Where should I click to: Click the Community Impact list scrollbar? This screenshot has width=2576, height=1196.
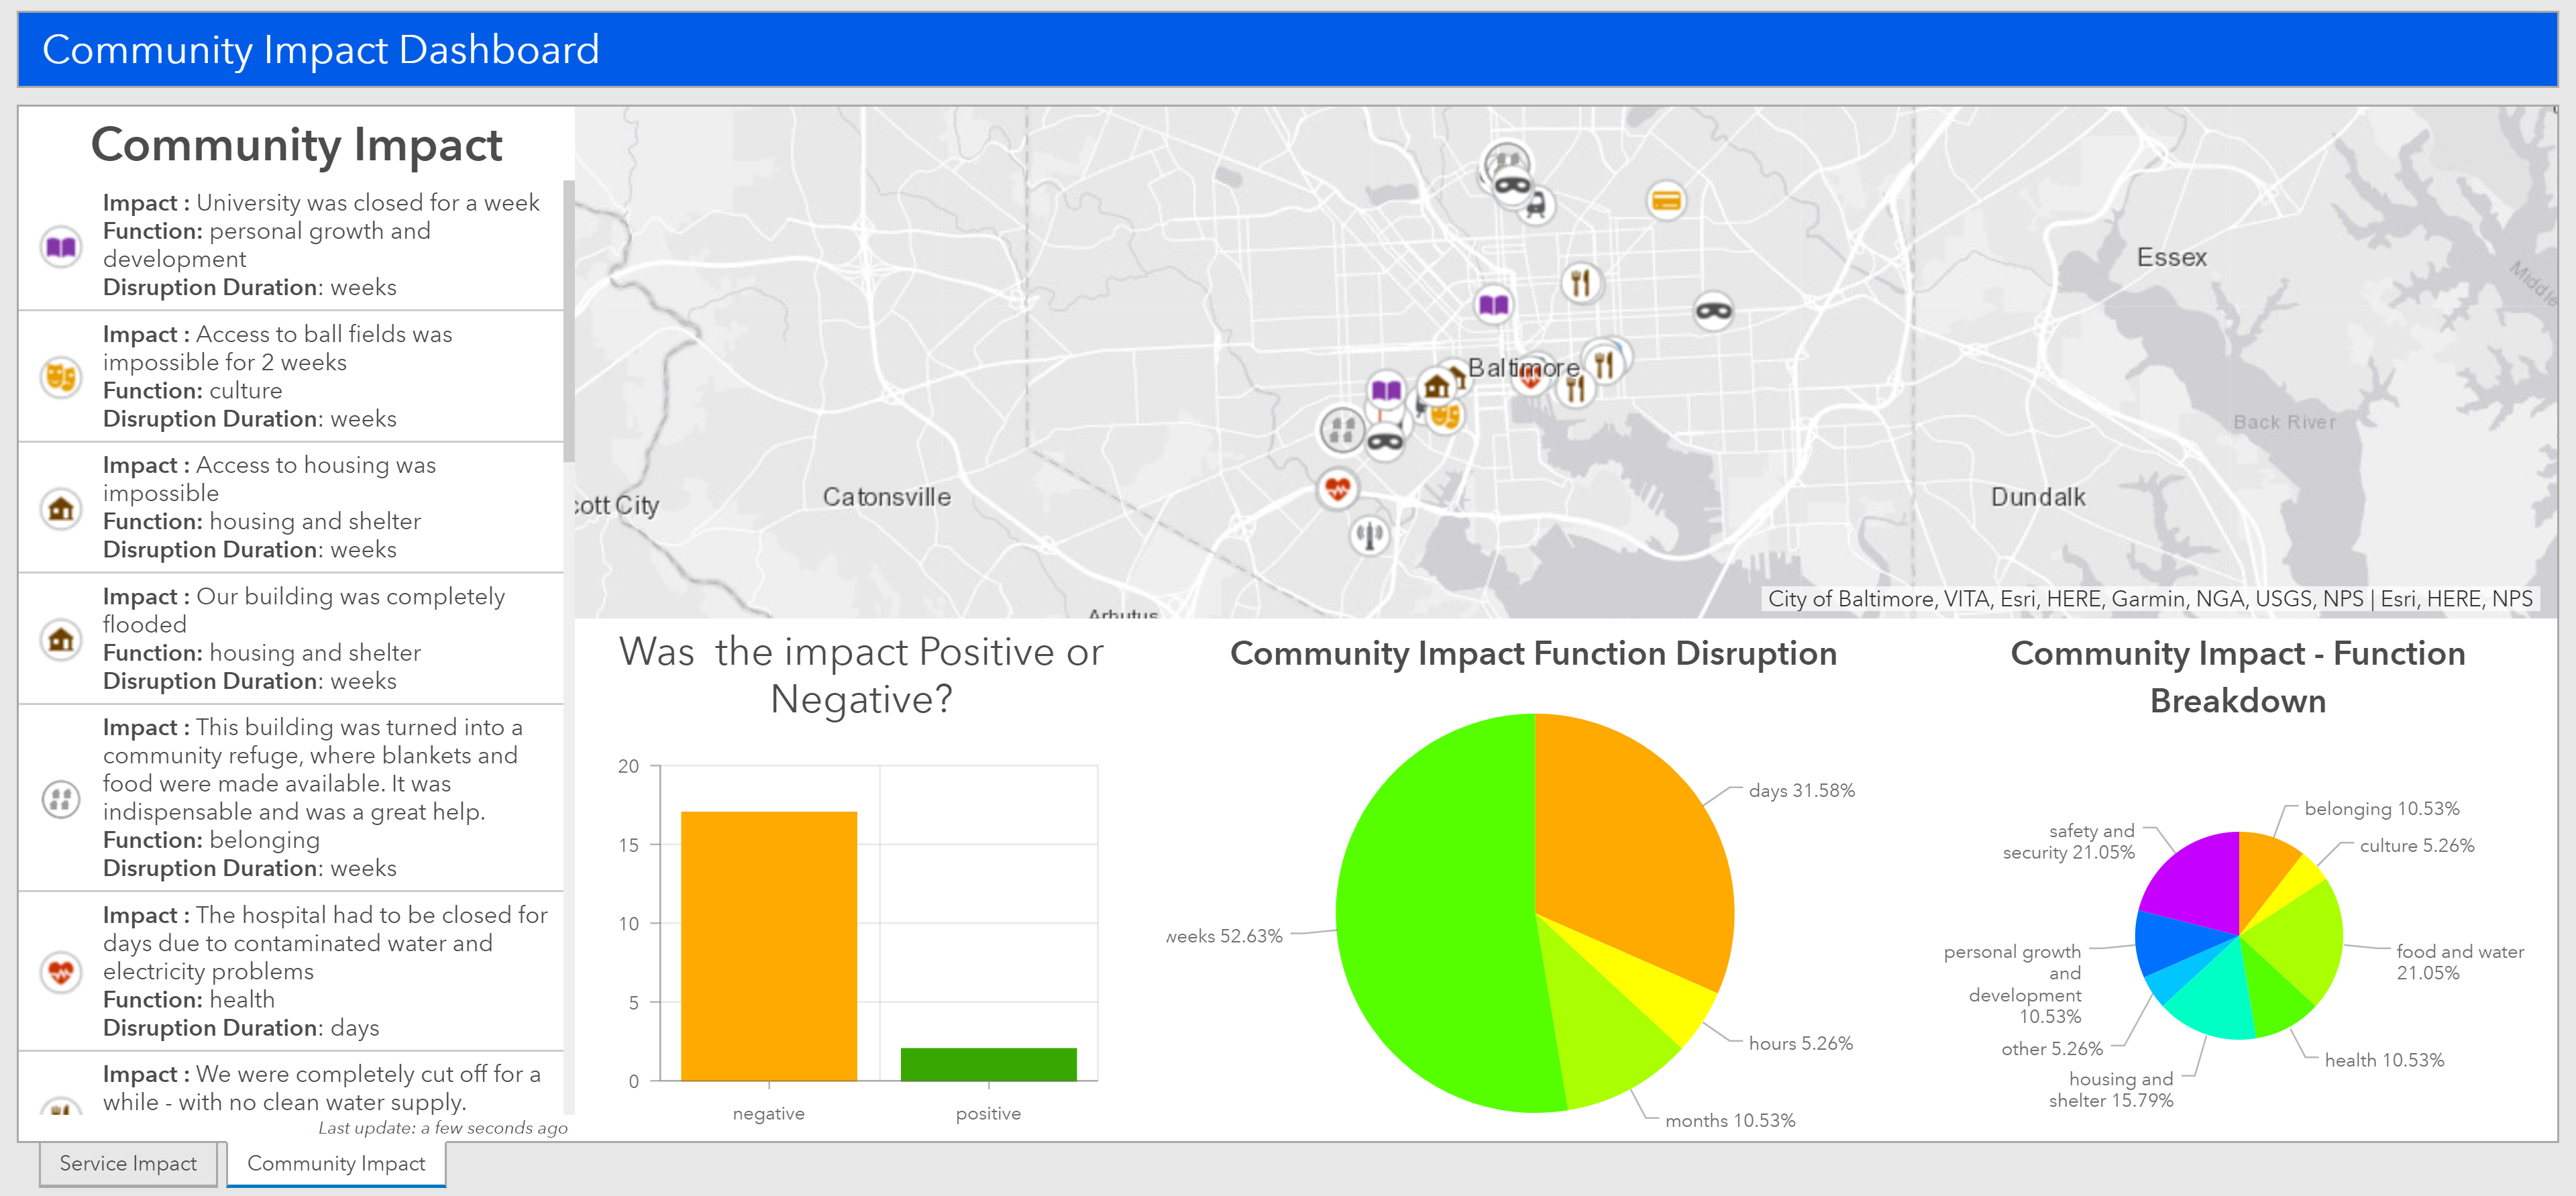pos(568,320)
